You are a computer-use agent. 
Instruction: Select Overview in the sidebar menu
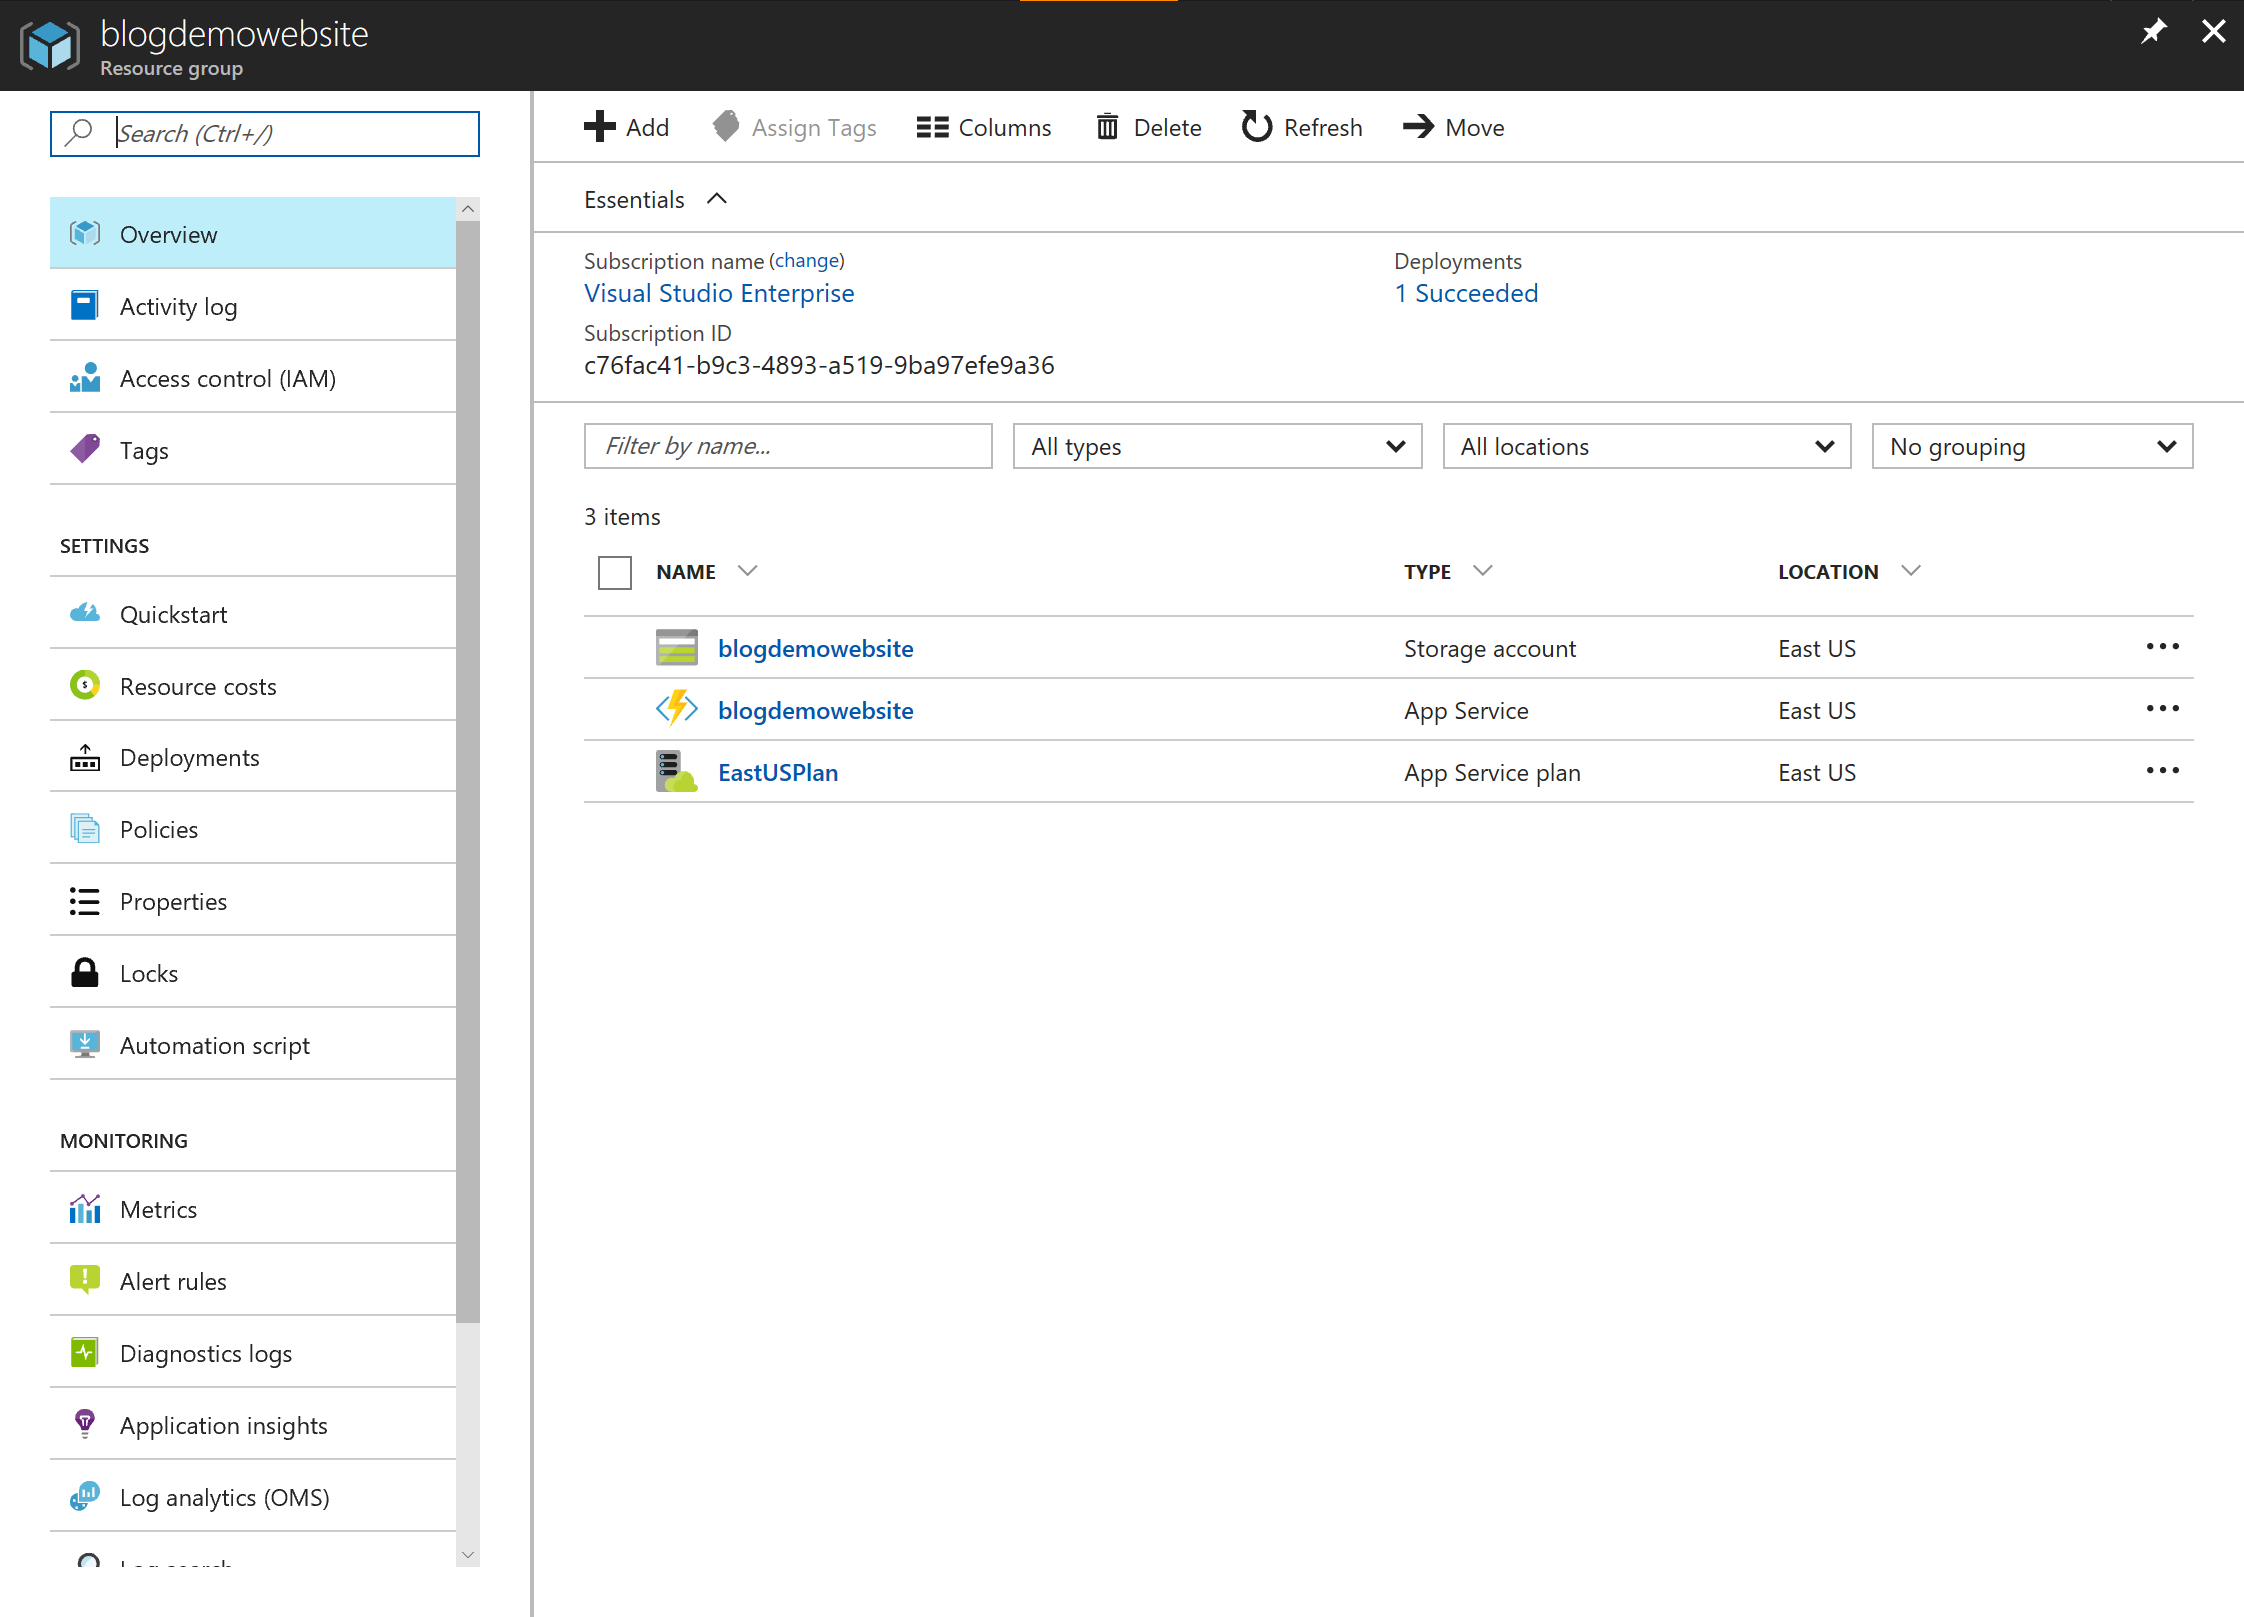[253, 233]
